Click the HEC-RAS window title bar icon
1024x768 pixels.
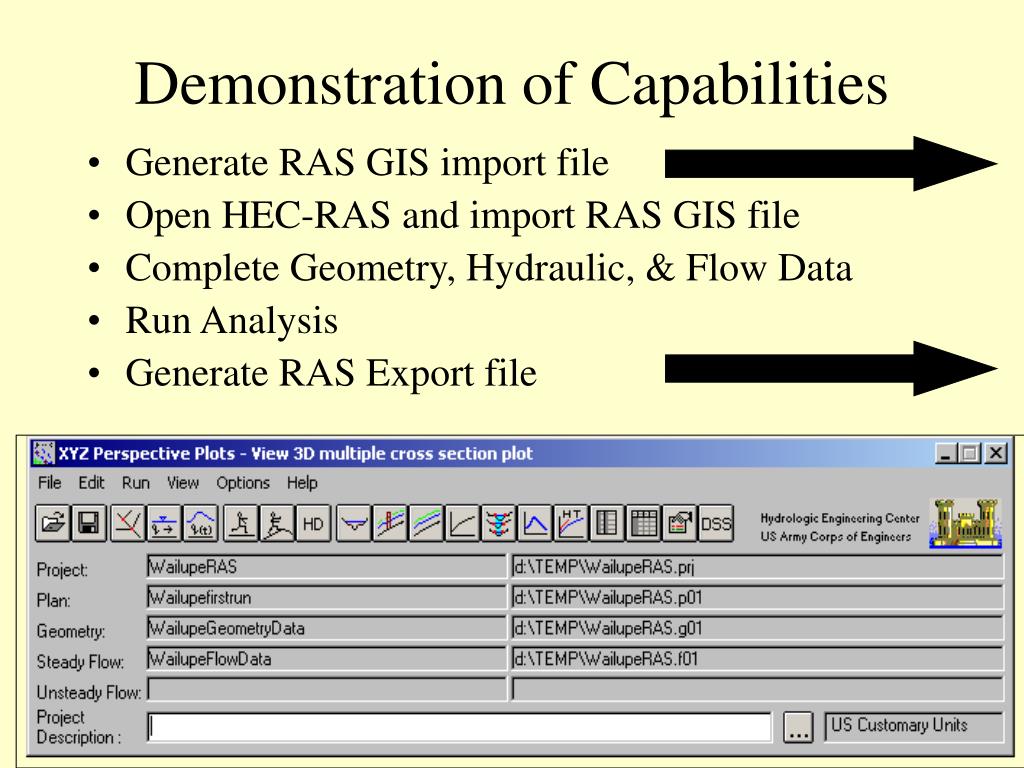44,453
